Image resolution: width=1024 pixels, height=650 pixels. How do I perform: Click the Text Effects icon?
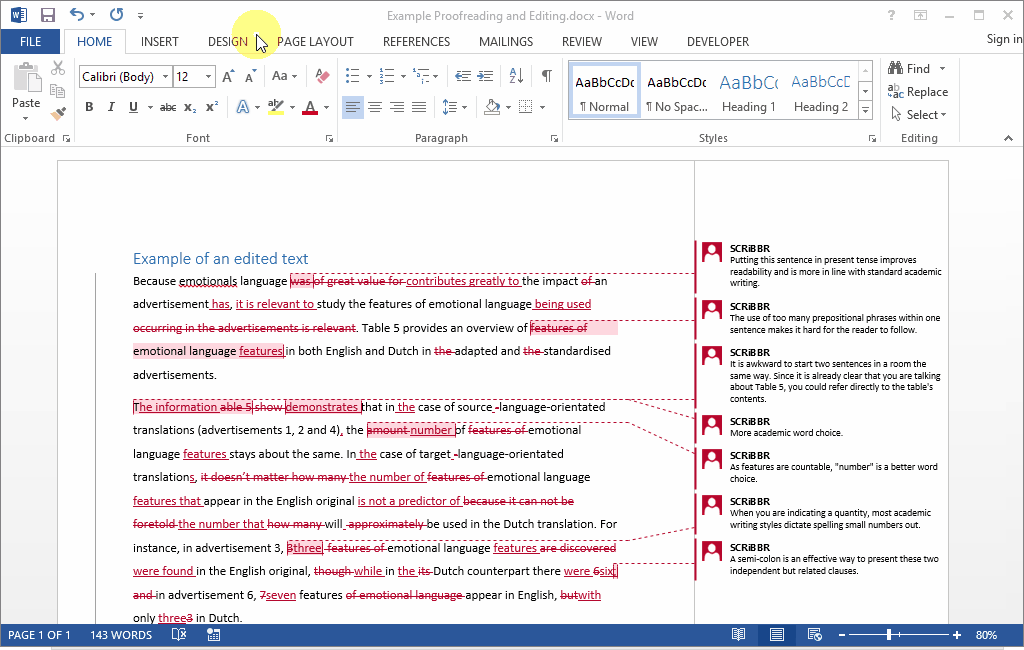[243, 107]
